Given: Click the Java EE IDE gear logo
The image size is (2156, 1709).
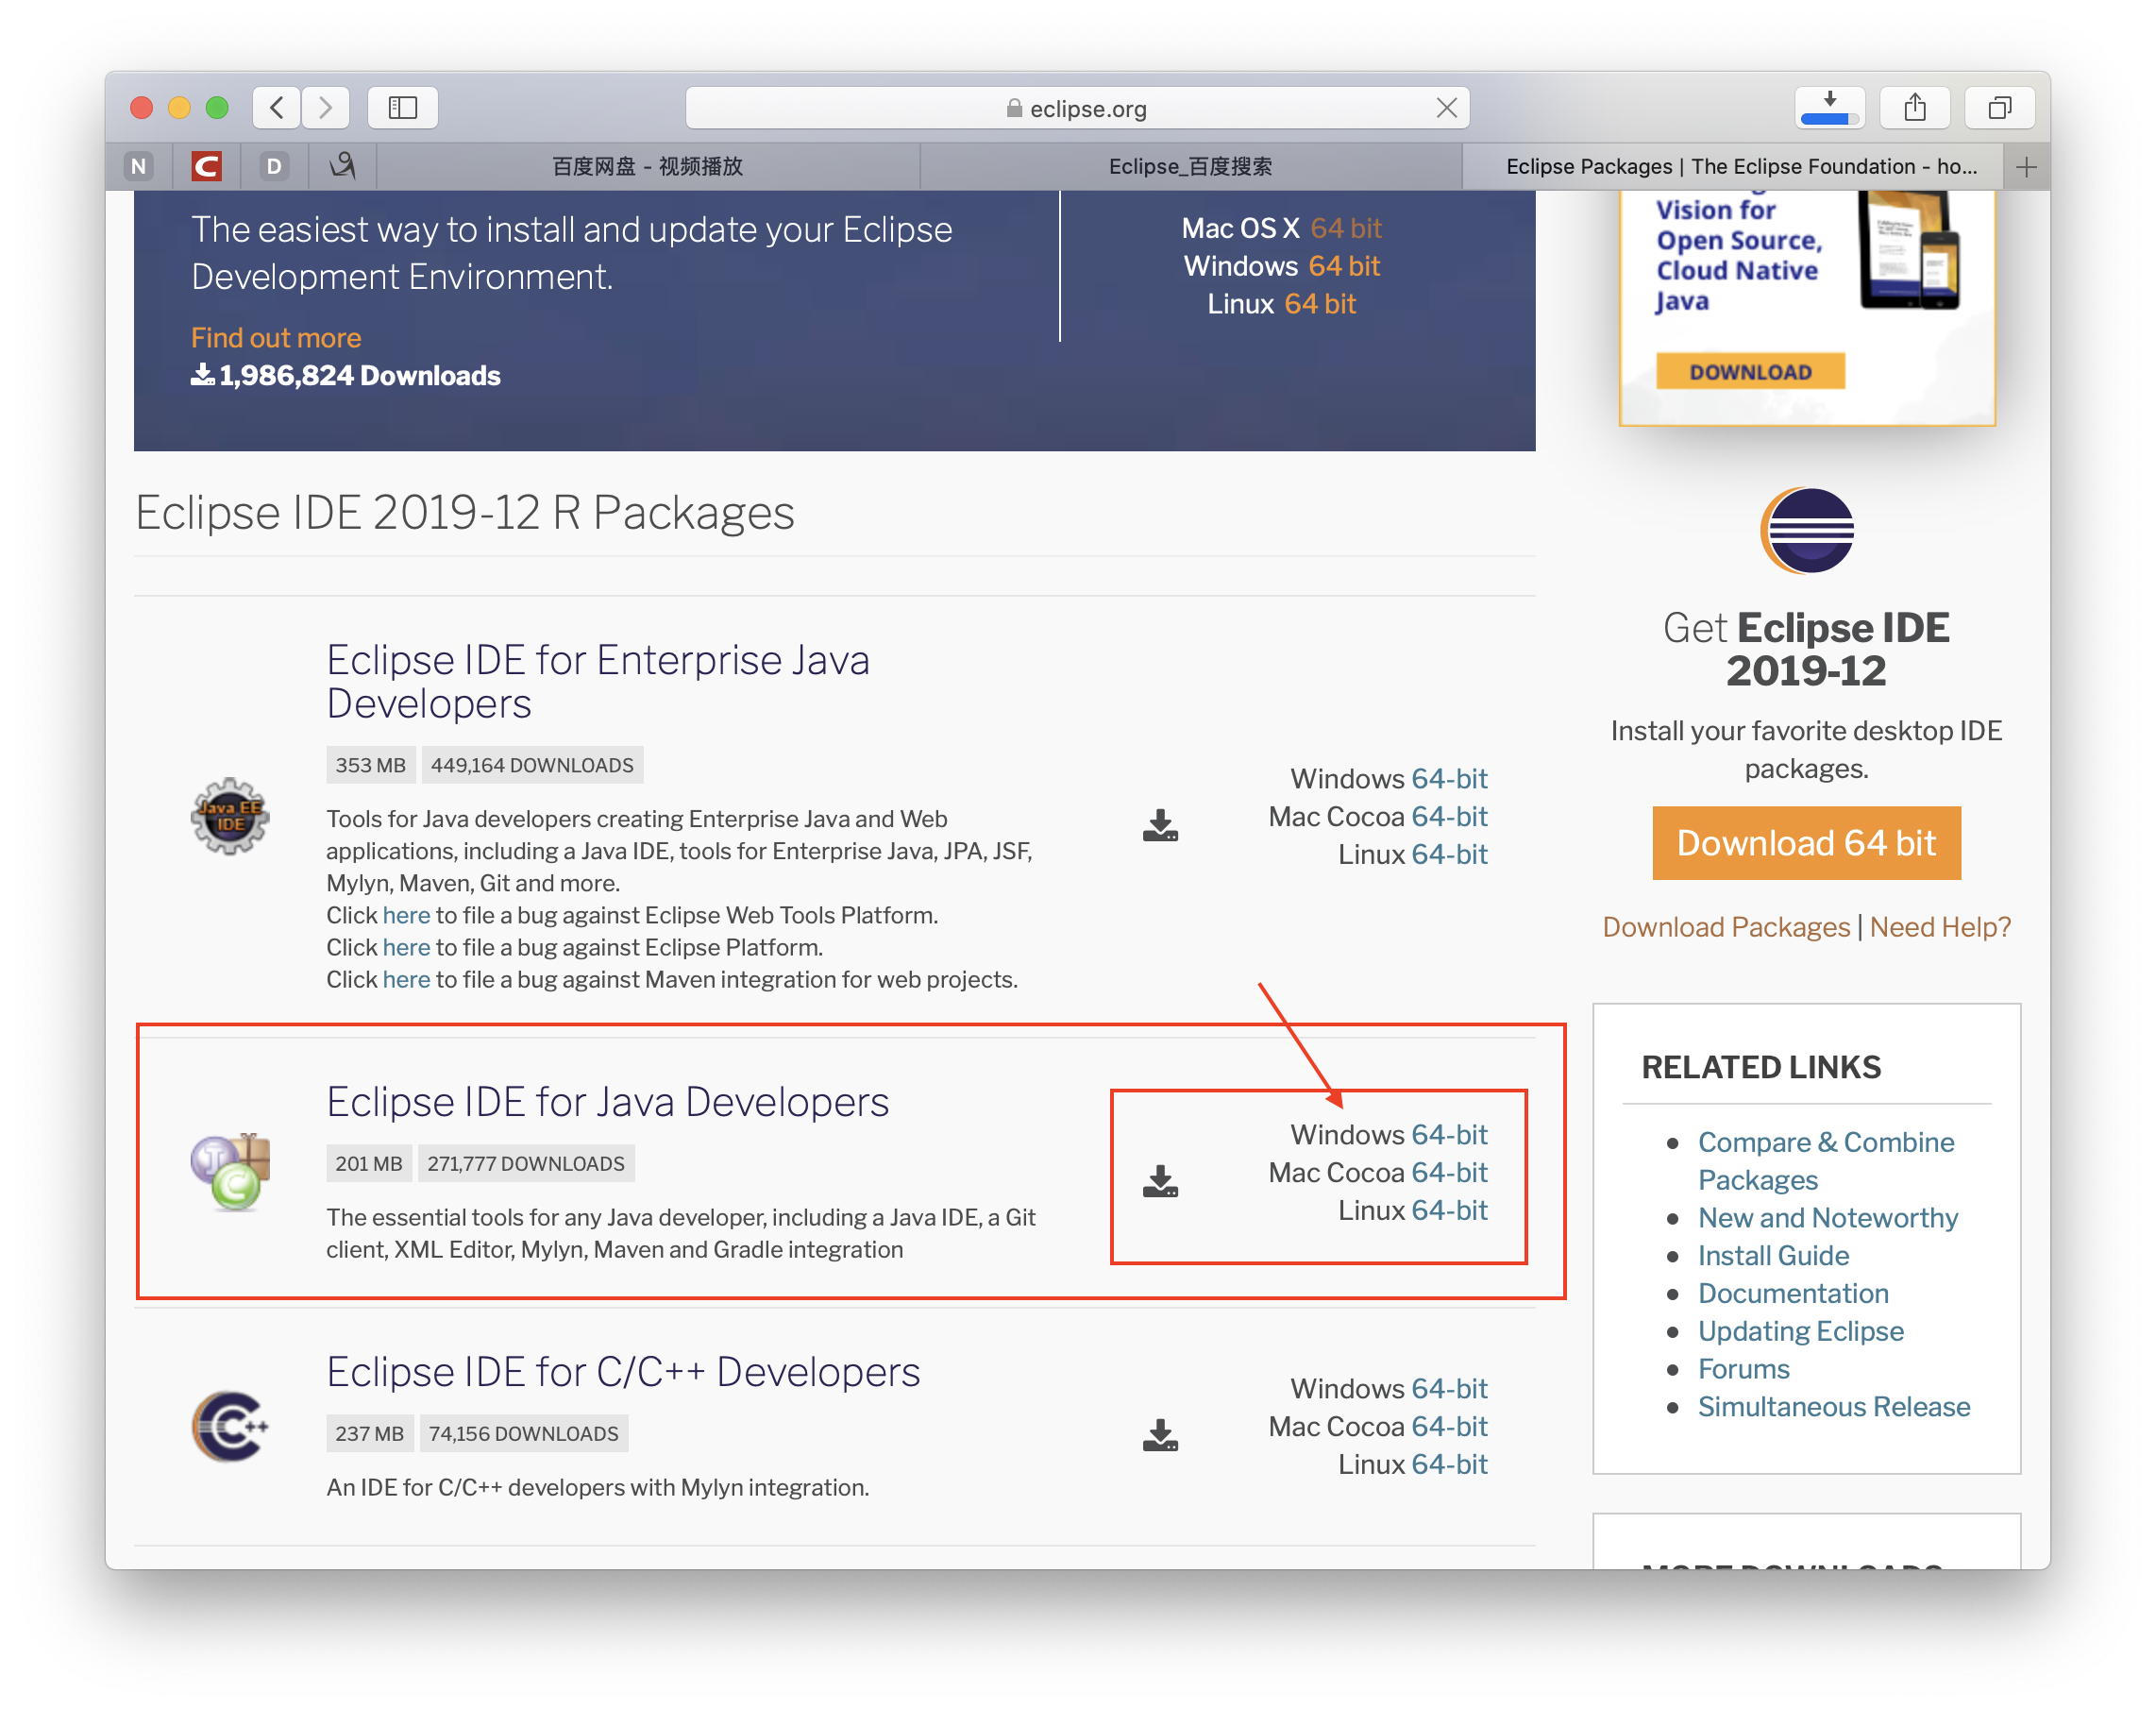Looking at the screenshot, I should pos(230,816).
